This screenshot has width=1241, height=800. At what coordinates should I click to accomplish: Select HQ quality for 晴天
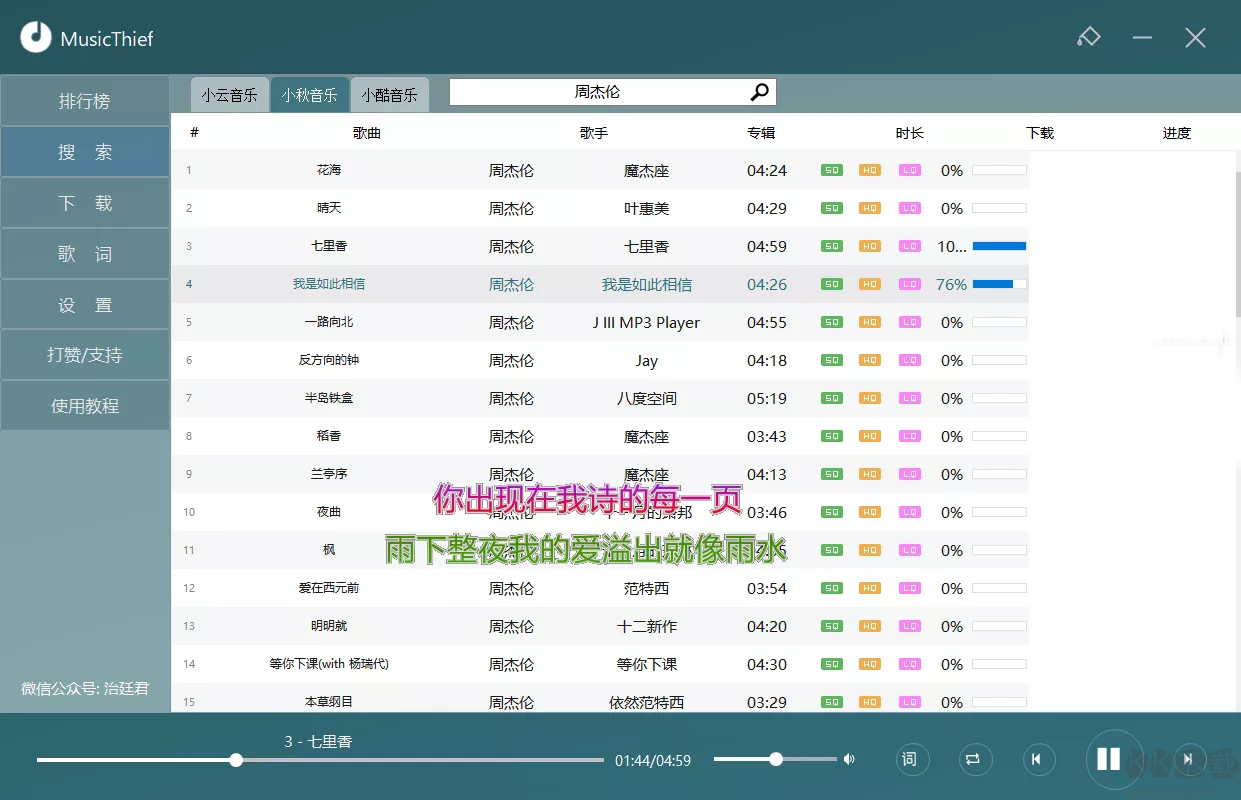tap(870, 208)
